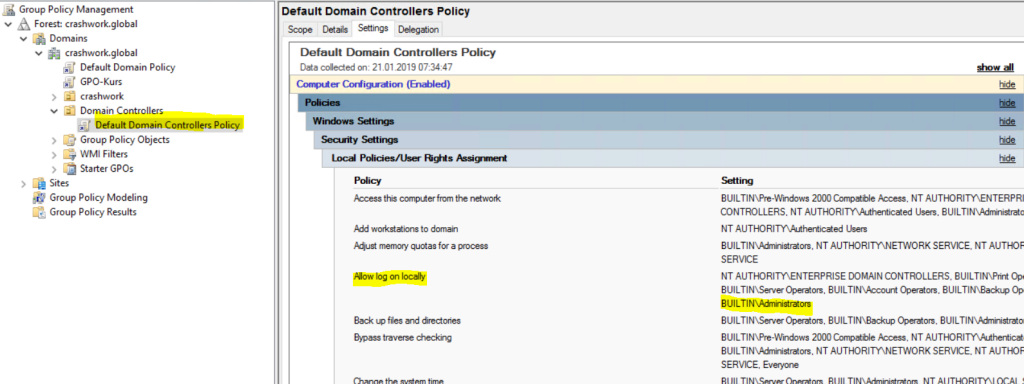Screen dimensions: 1024x384
Task: Open the Delegation tab
Action: [419, 29]
